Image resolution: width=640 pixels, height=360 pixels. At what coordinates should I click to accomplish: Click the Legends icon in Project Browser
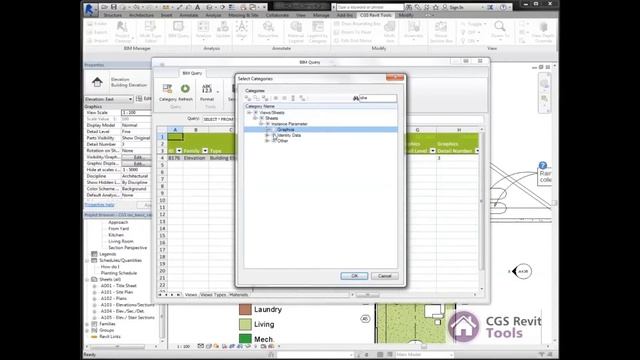point(94,254)
